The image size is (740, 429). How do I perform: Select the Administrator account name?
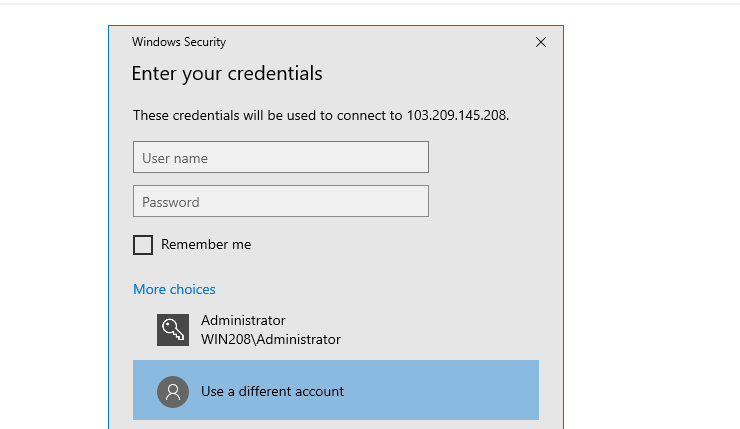tap(243, 320)
